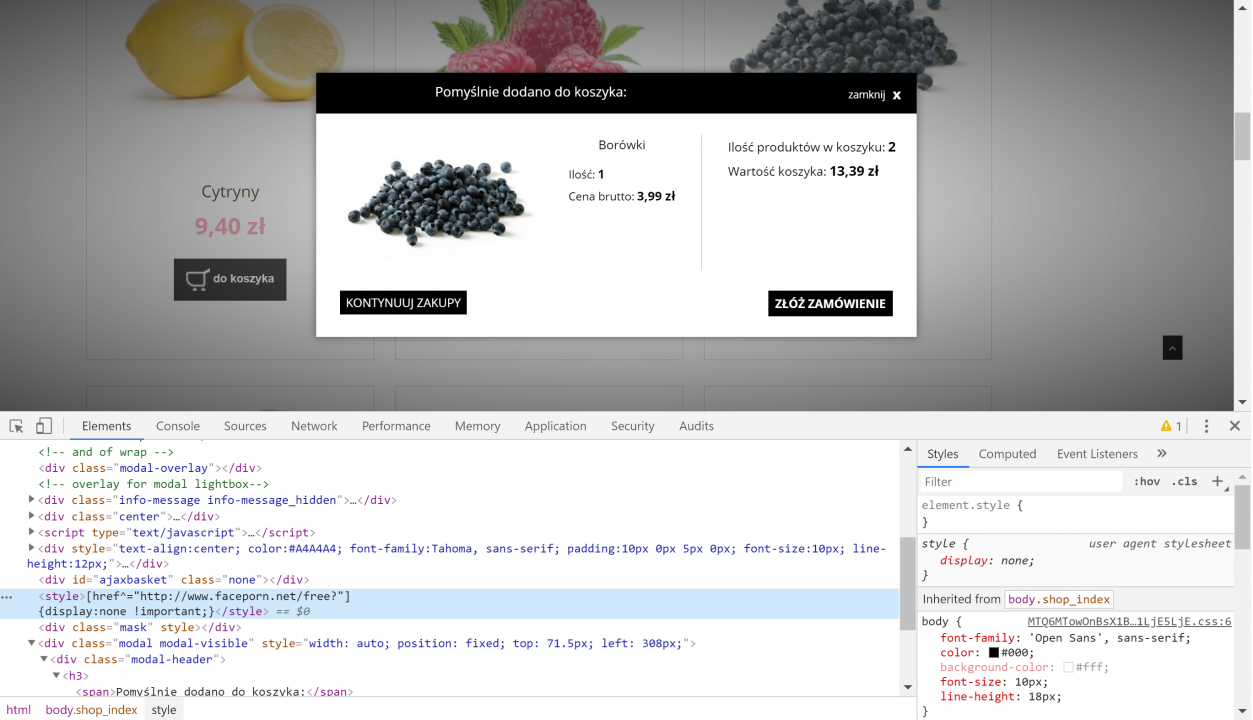Toggle the .cls class editor
Viewport: 1253px width, 720px height.
[x=1184, y=481]
